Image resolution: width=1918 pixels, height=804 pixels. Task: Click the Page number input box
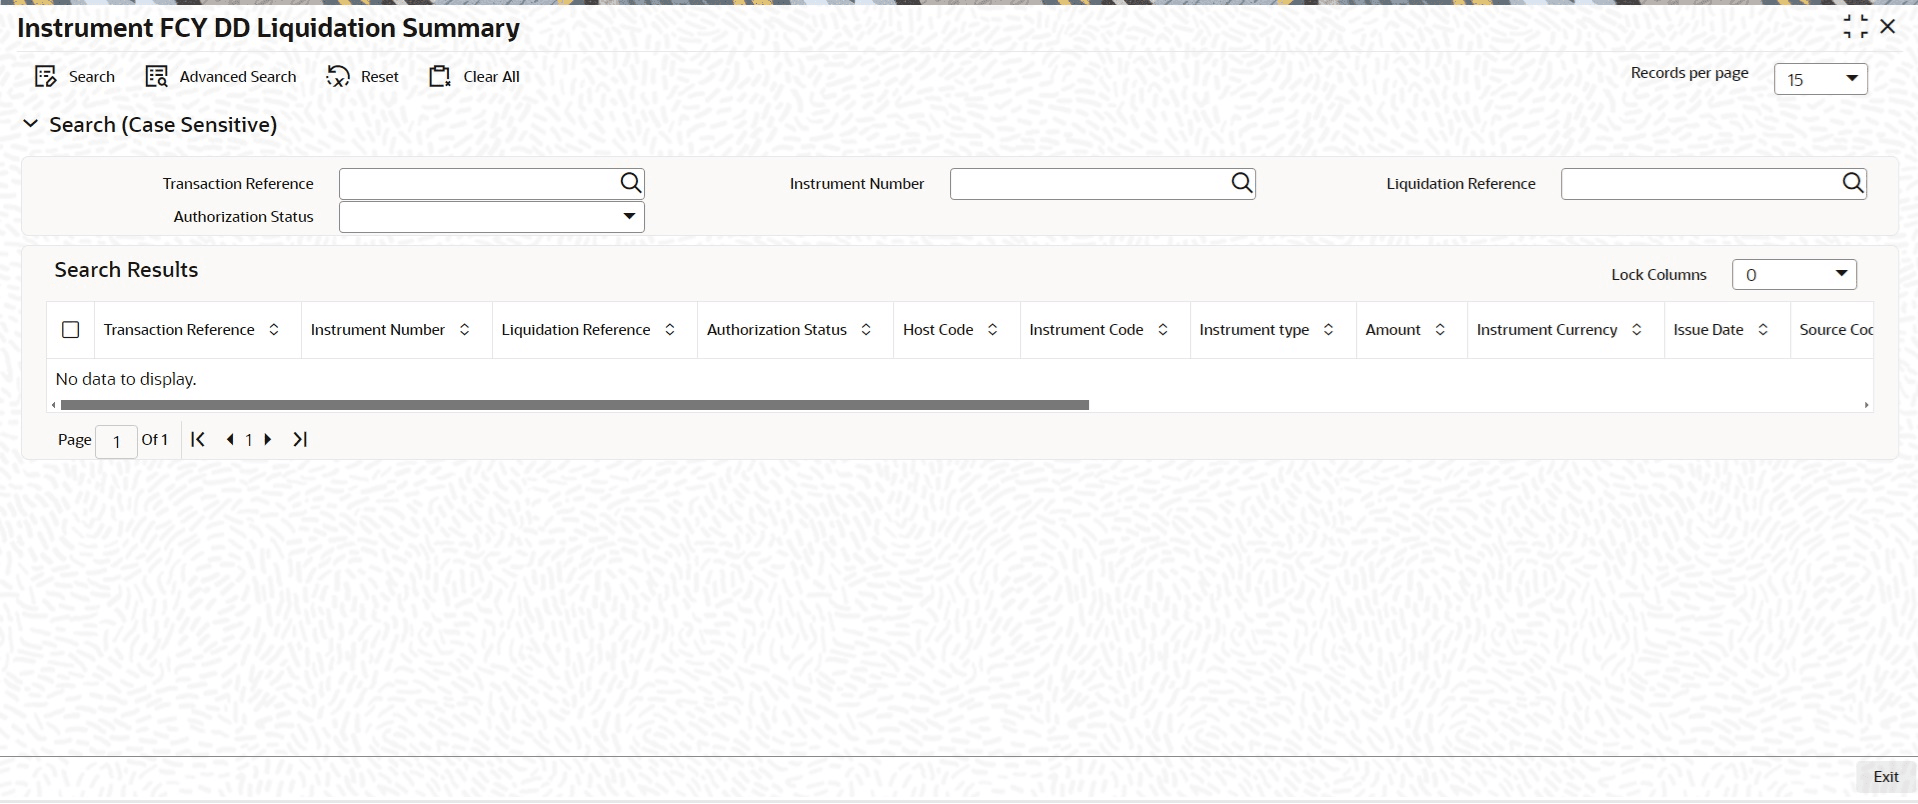pos(116,441)
